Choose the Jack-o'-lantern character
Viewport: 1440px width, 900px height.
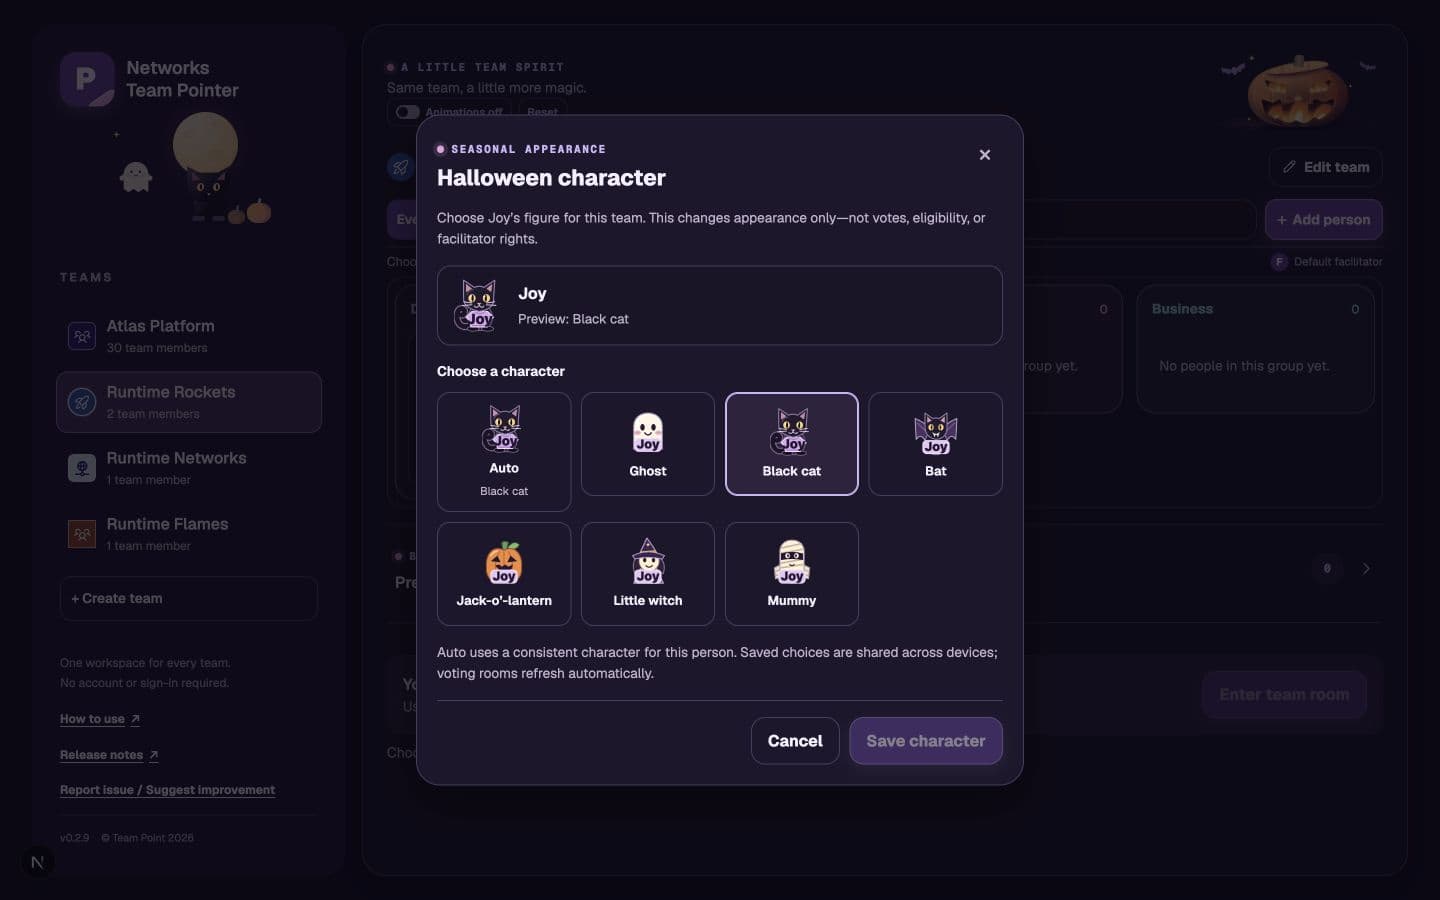504,573
